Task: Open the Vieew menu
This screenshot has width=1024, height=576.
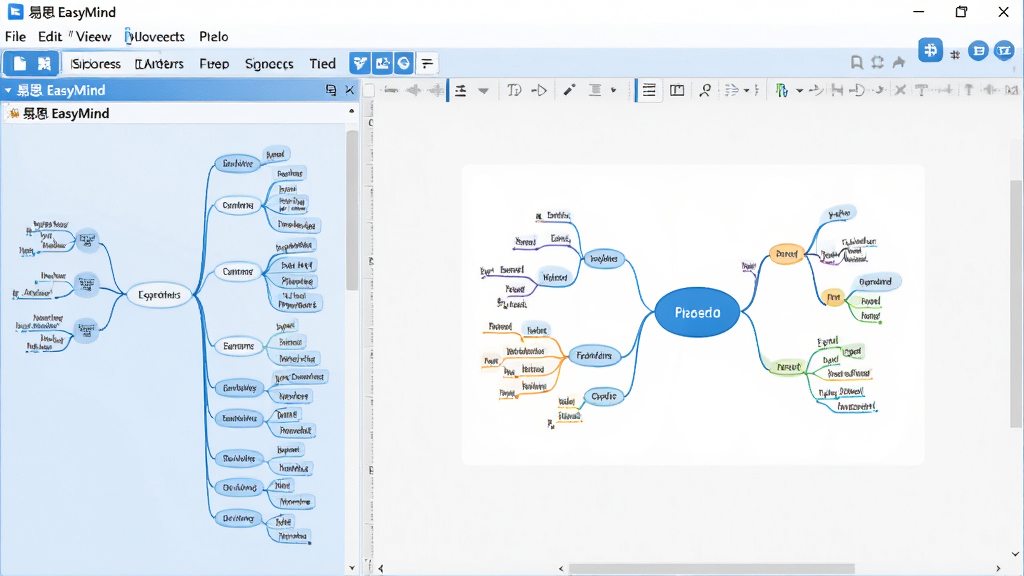Action: pyautogui.click(x=93, y=37)
